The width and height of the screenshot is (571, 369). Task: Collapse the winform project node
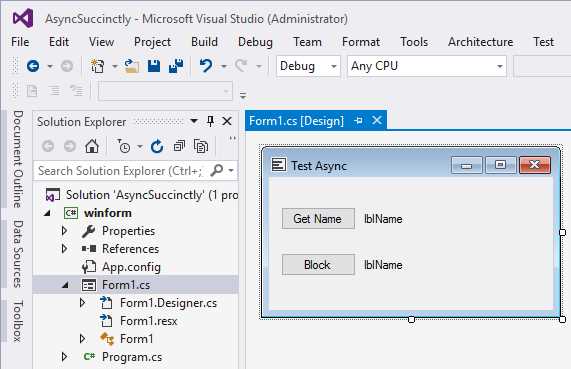click(x=47, y=213)
